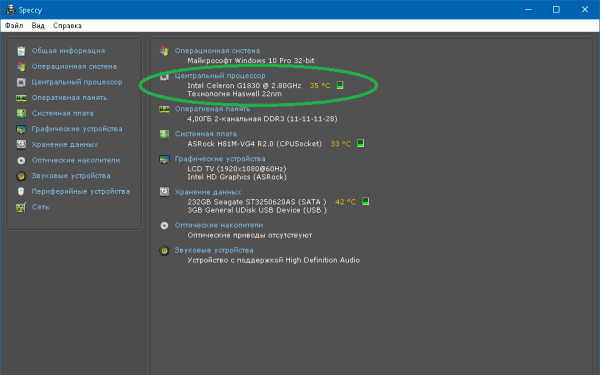Select Системная плата in the sidebar
600x375 pixels.
62,114
